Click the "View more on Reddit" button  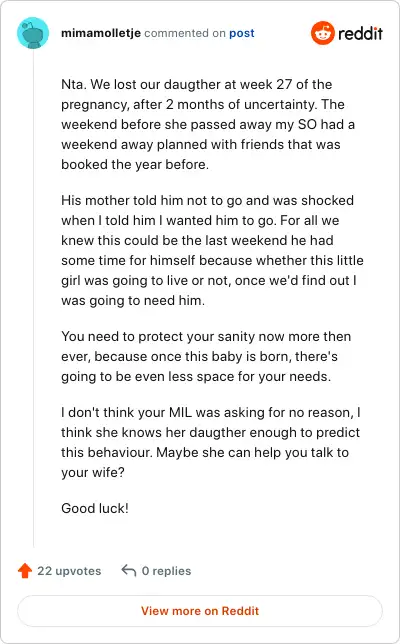pyautogui.click(x=200, y=611)
